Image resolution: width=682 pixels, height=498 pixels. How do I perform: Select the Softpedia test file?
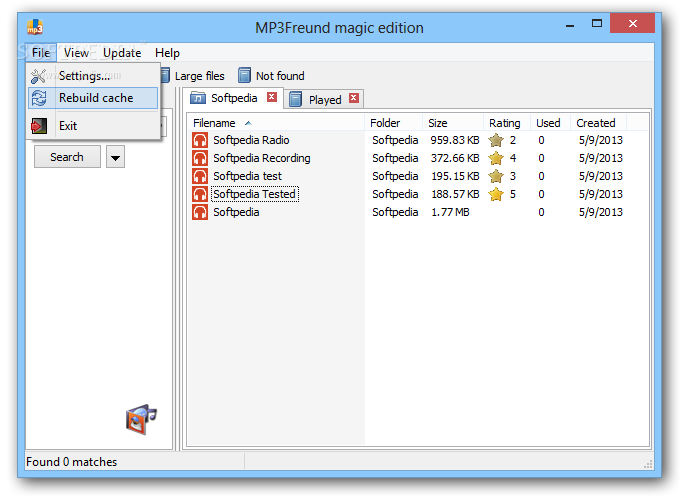pos(247,176)
